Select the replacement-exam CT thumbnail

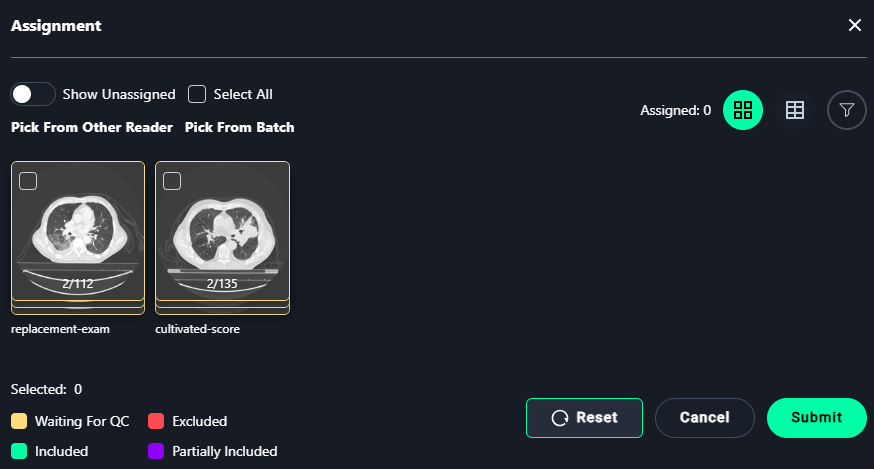(78, 237)
